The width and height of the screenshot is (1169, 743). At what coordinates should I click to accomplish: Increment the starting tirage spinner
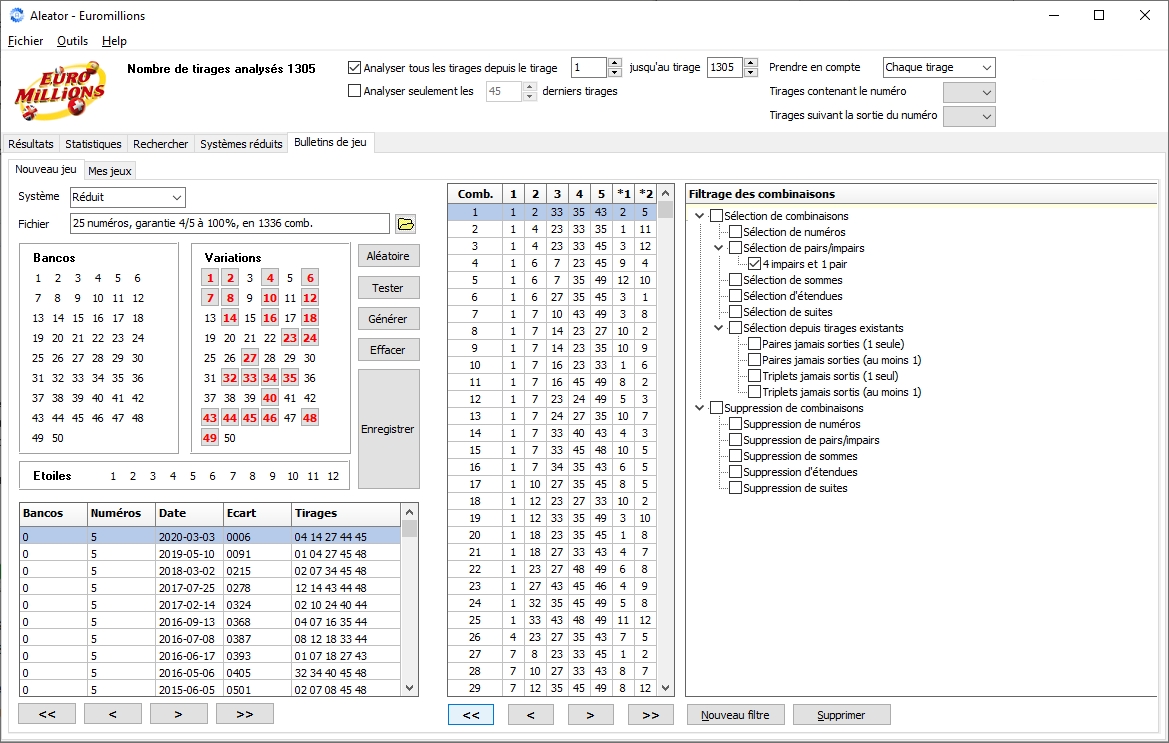614,63
